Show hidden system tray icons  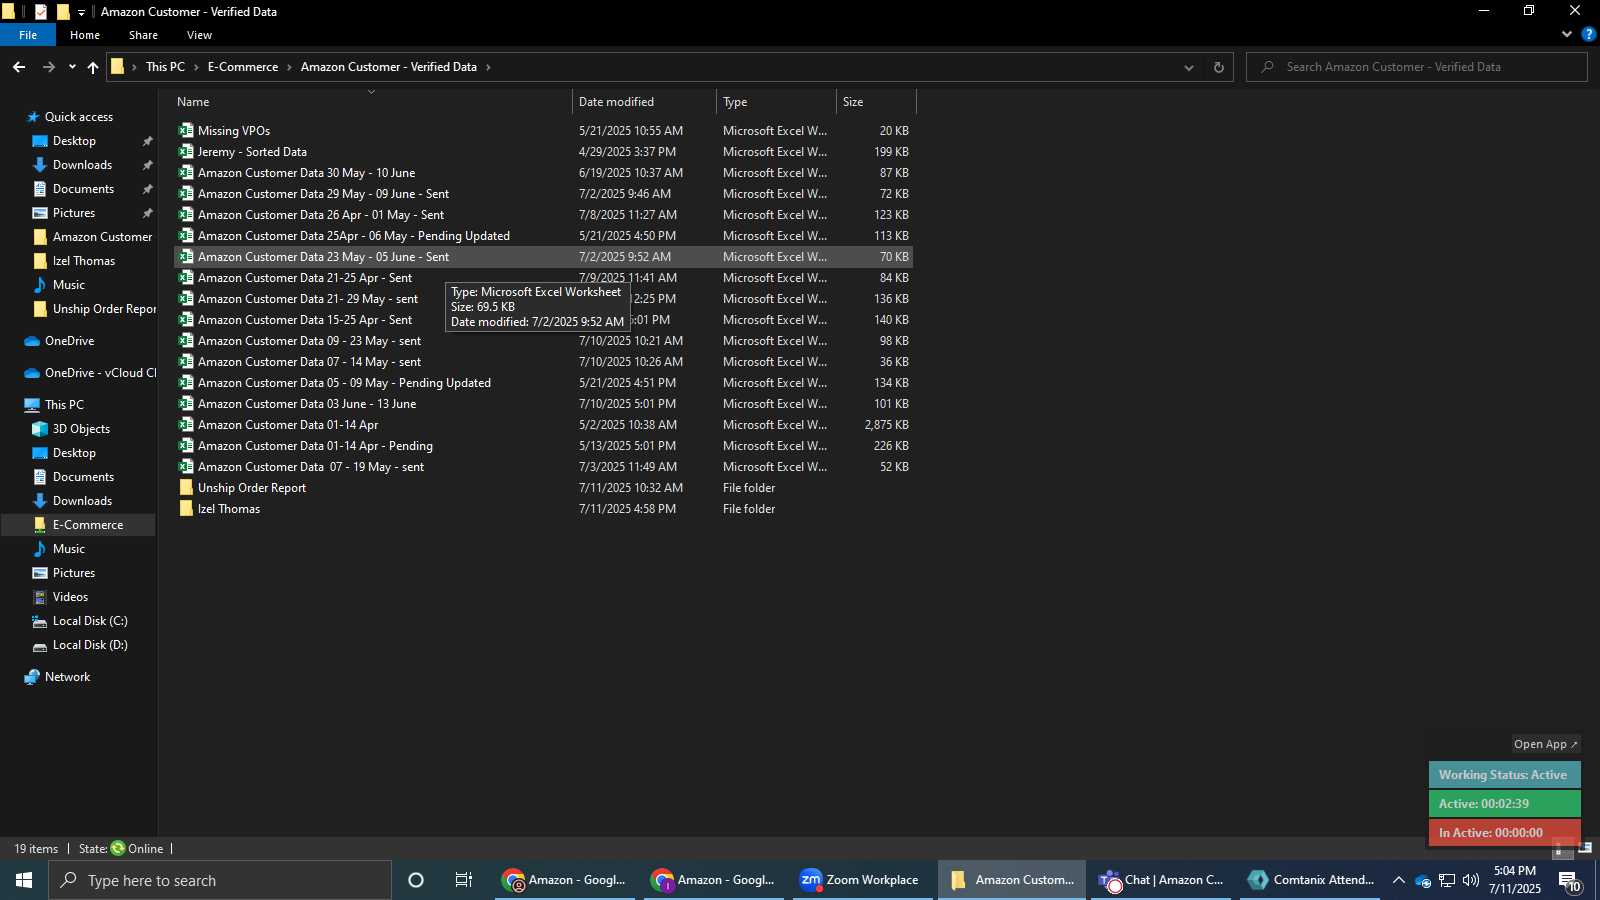(1398, 880)
